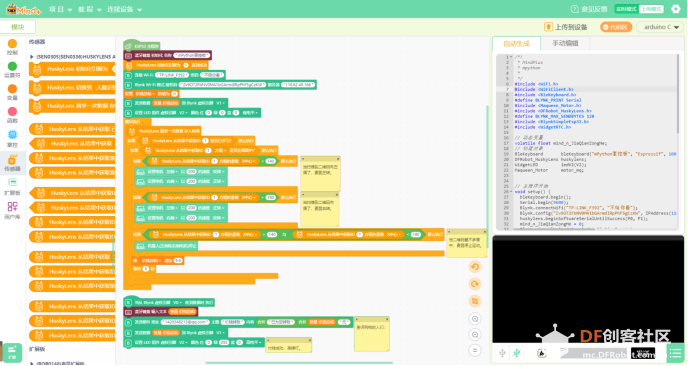The image size is (688, 366).
Task: Click value 140 in first comparison block
Action: (271, 161)
